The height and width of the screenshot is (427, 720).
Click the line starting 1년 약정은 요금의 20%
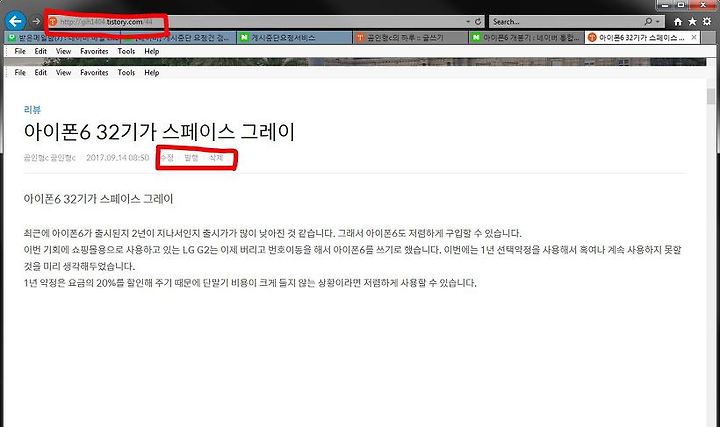(x=250, y=283)
